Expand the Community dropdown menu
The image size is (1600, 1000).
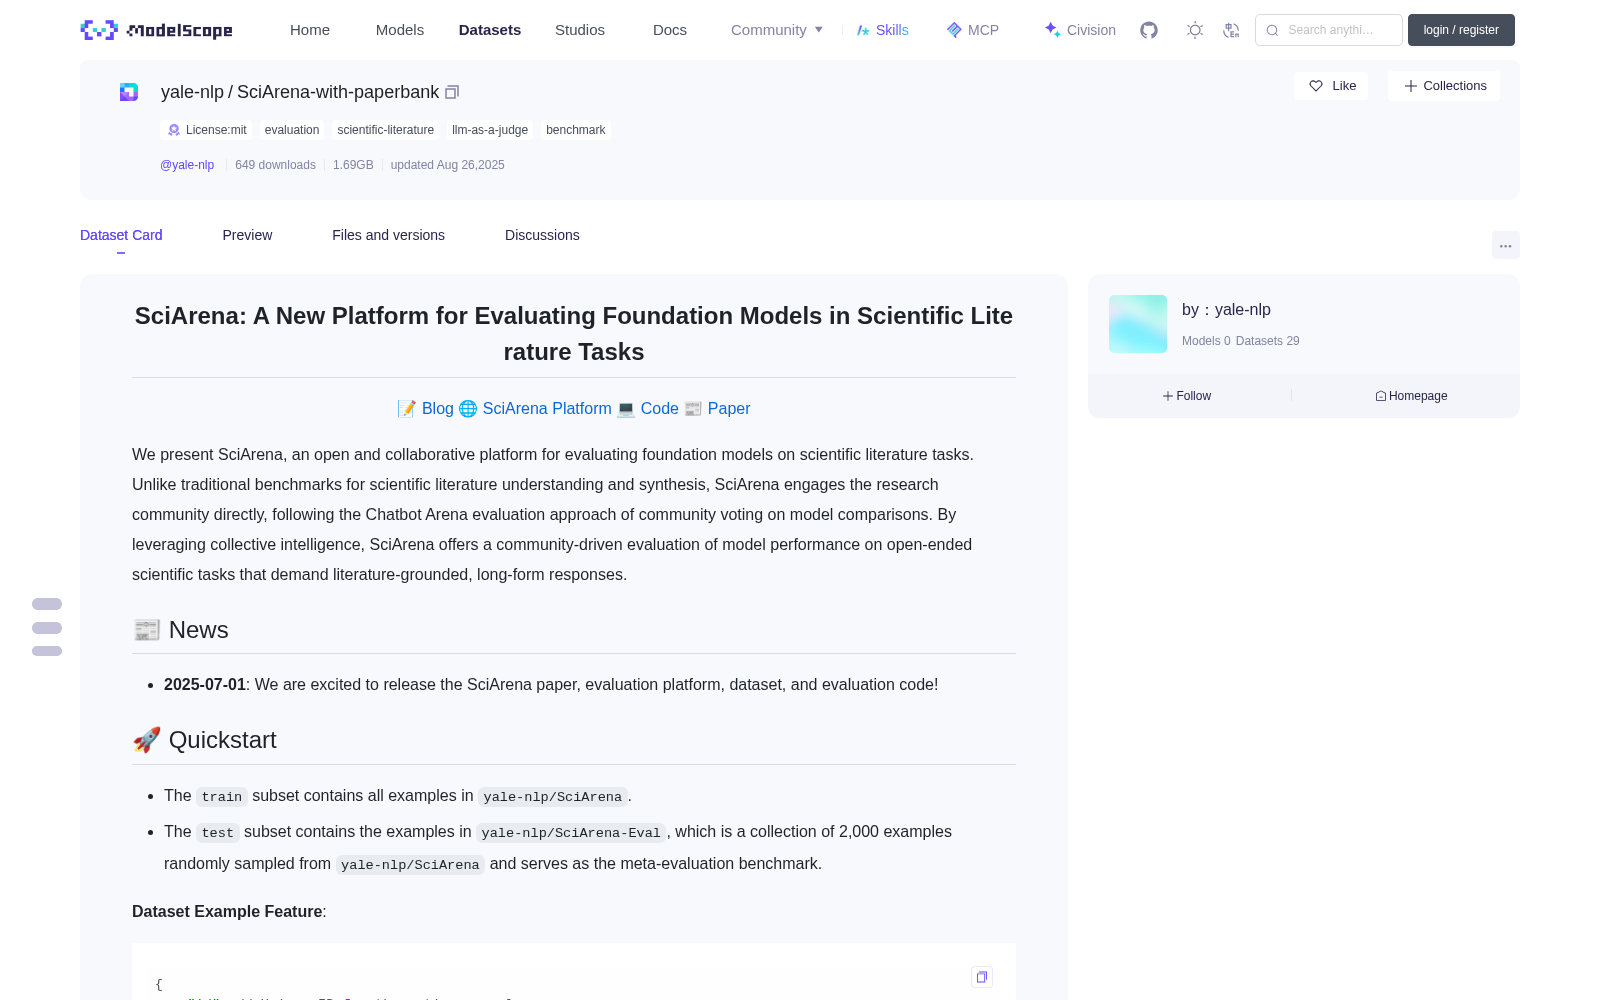coord(777,30)
